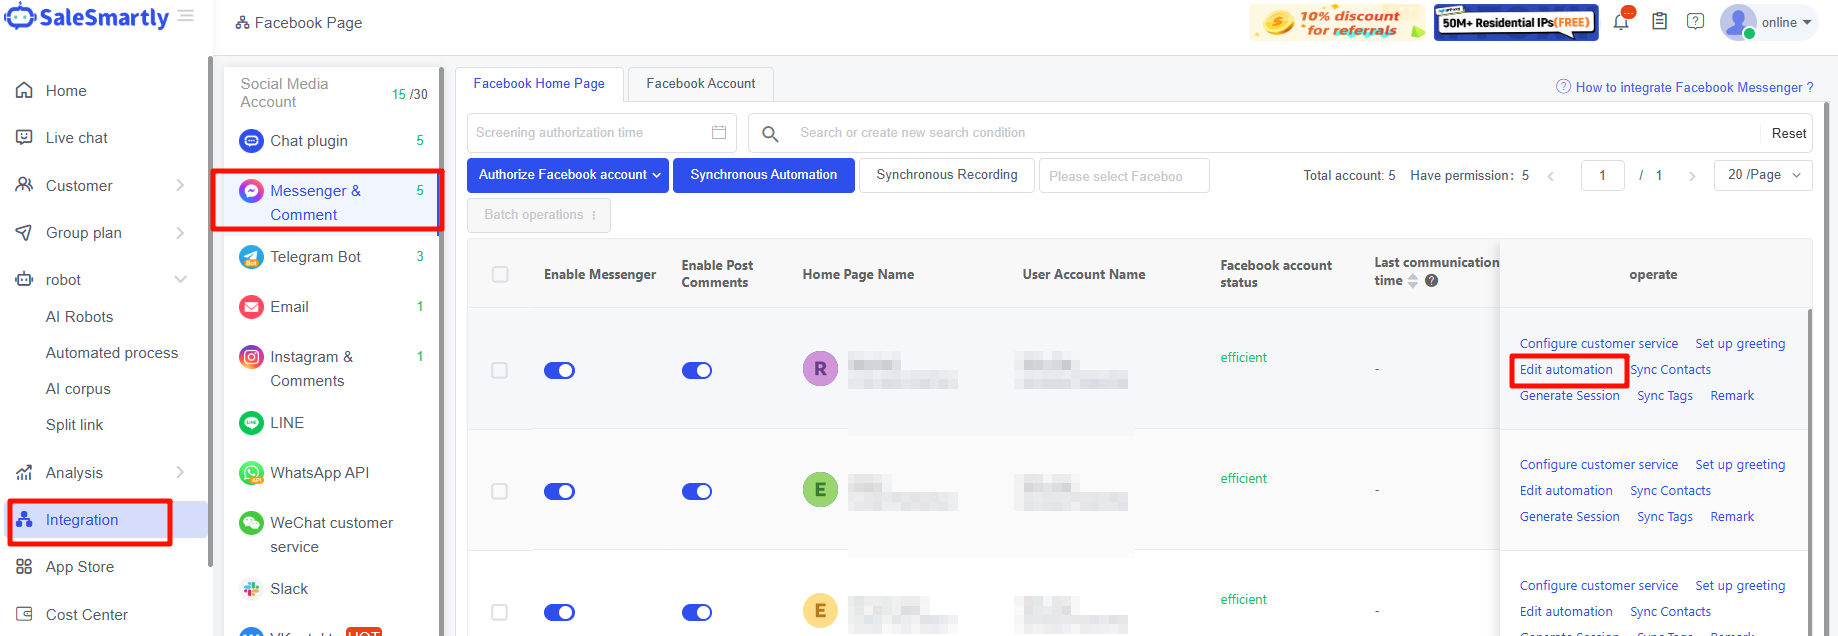Click the calendar icon in screening time field
Image resolution: width=1838 pixels, height=636 pixels.
[x=718, y=132]
